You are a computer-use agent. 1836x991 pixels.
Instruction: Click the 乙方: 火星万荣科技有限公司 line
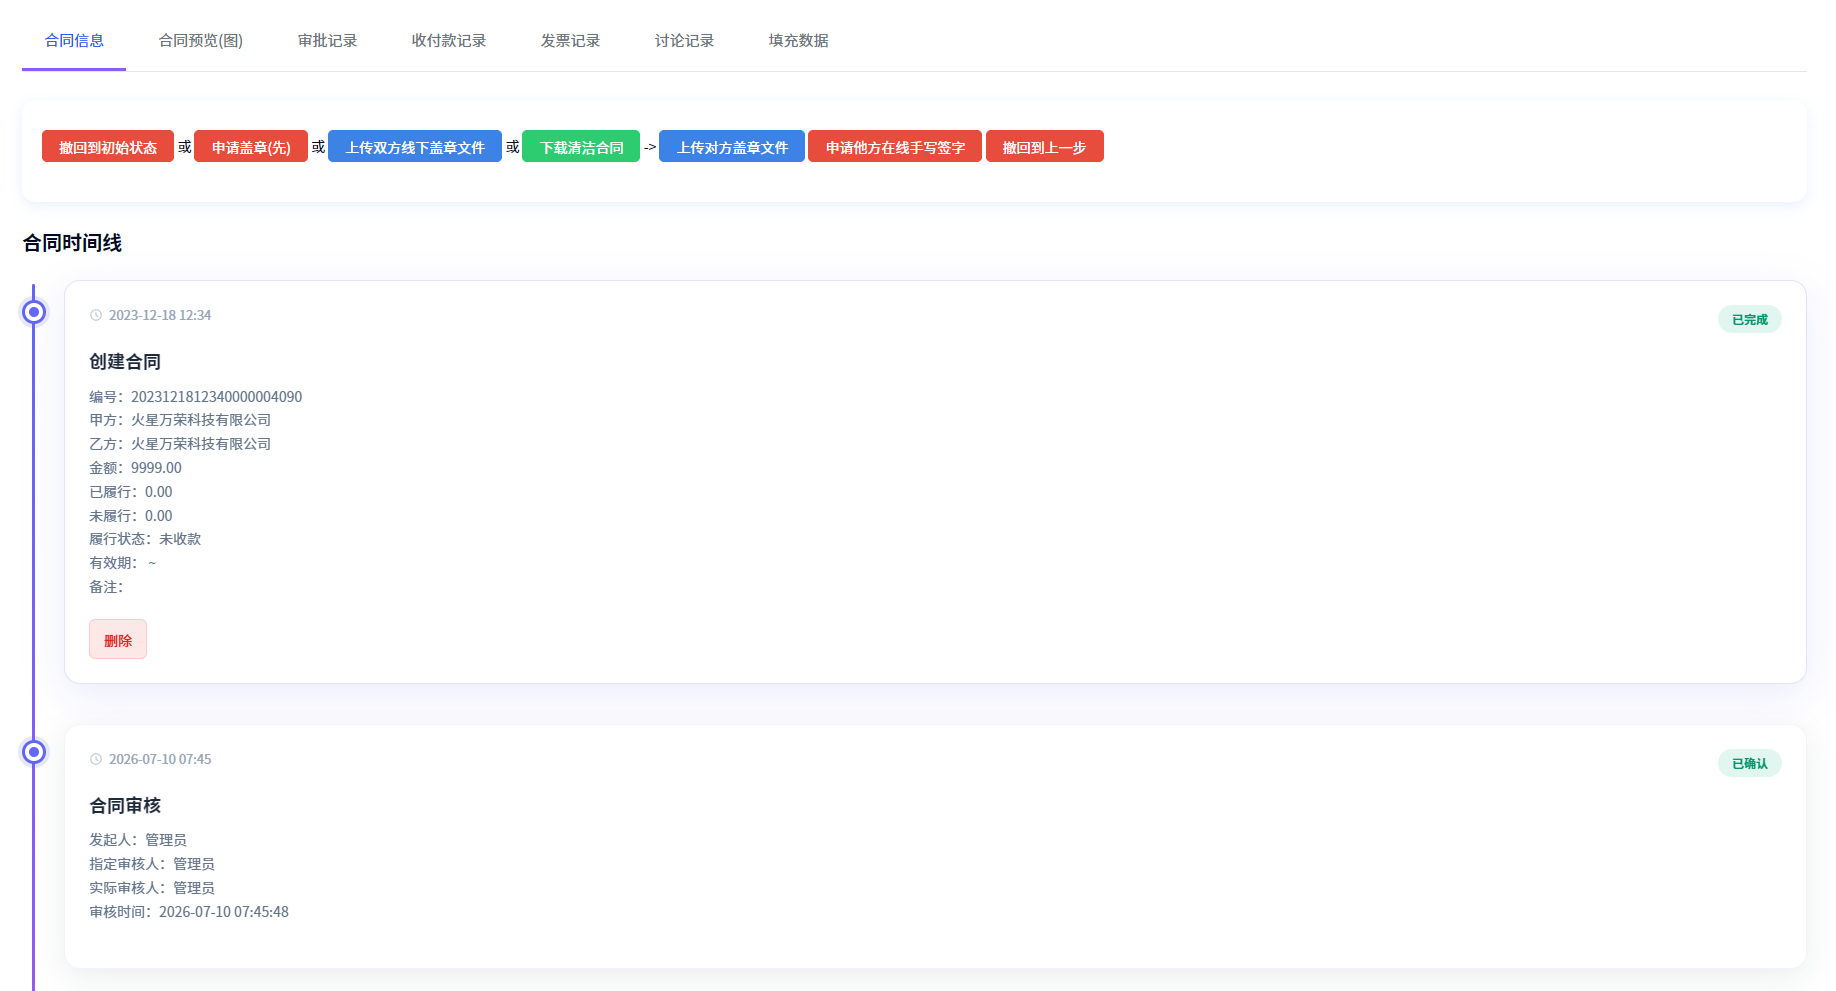pos(180,444)
